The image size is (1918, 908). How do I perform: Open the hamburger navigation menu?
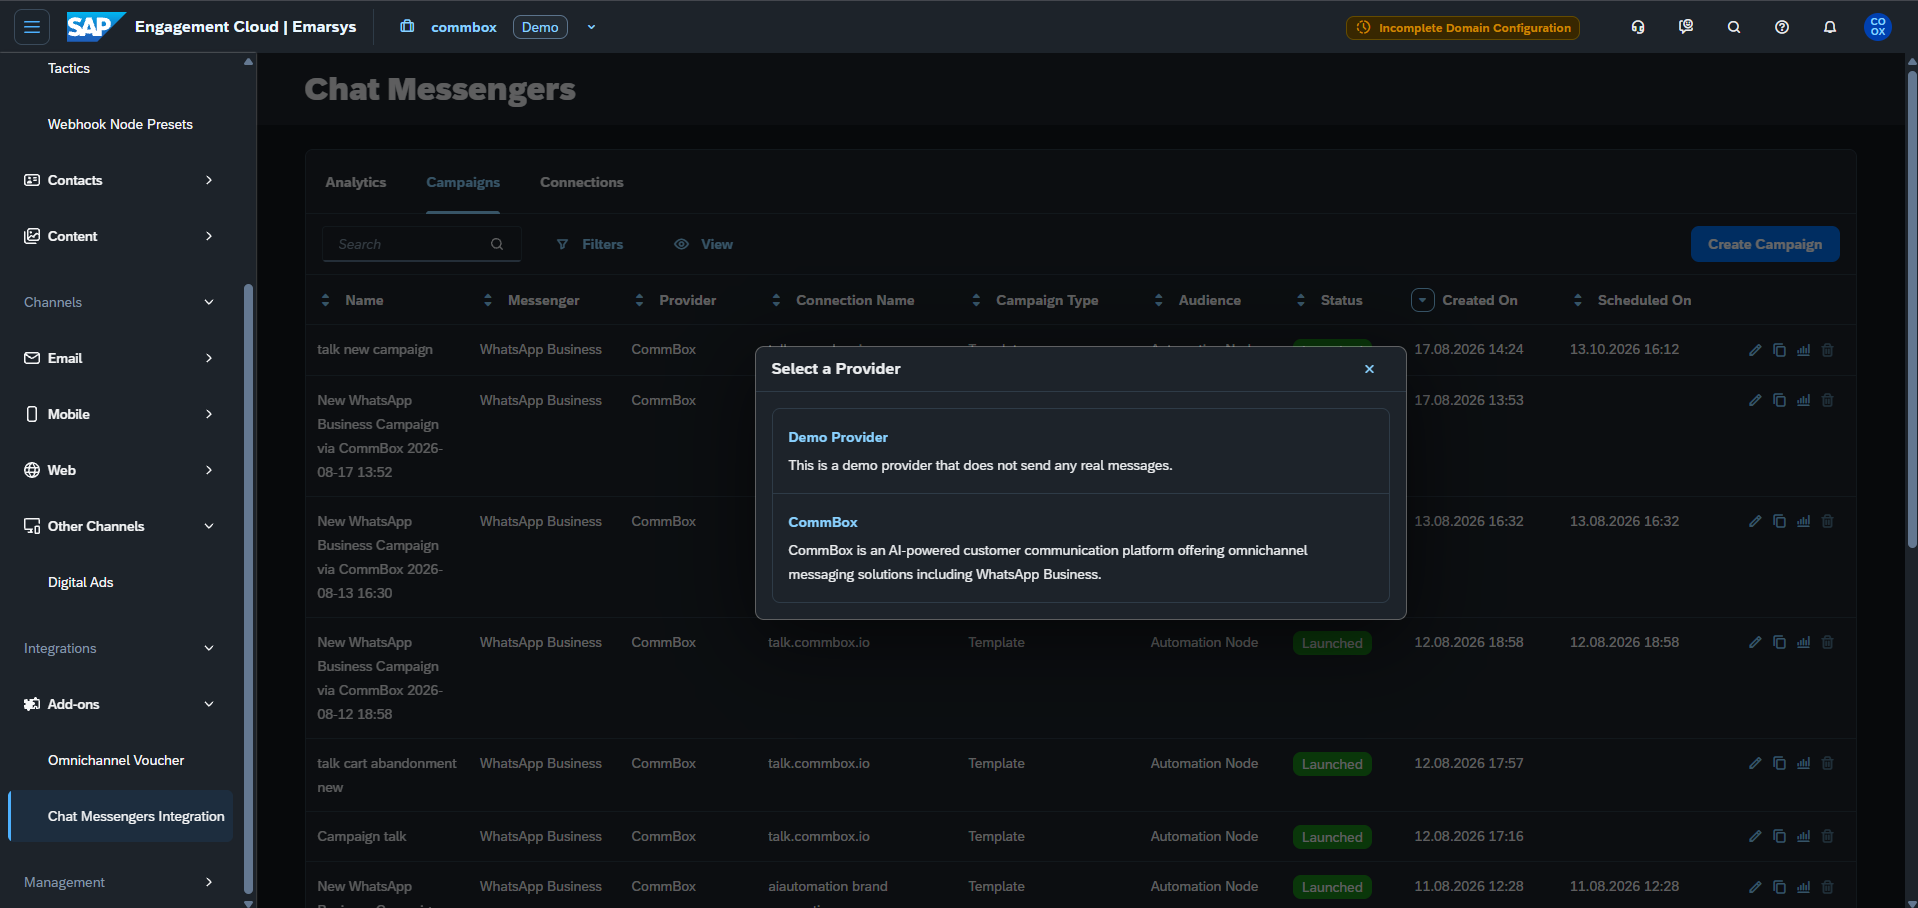pyautogui.click(x=32, y=27)
